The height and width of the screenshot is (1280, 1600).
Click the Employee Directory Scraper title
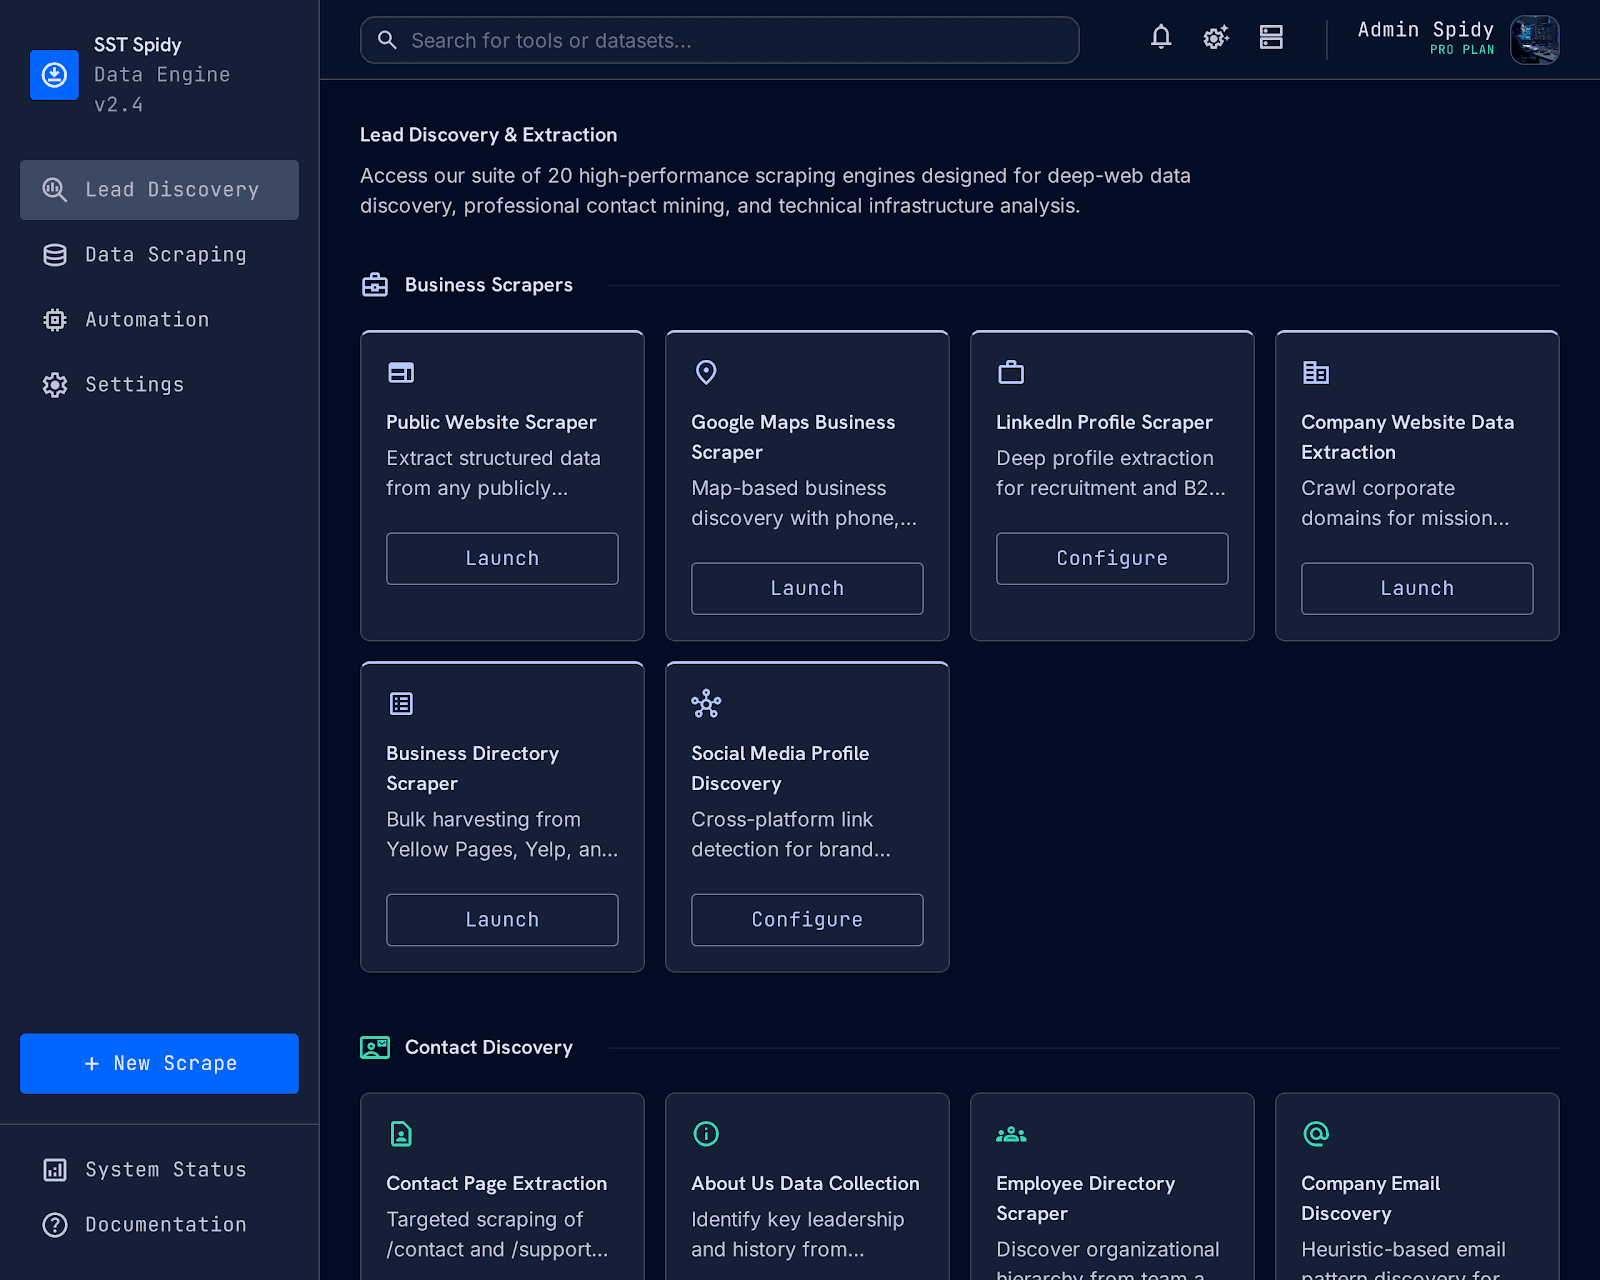point(1085,1199)
